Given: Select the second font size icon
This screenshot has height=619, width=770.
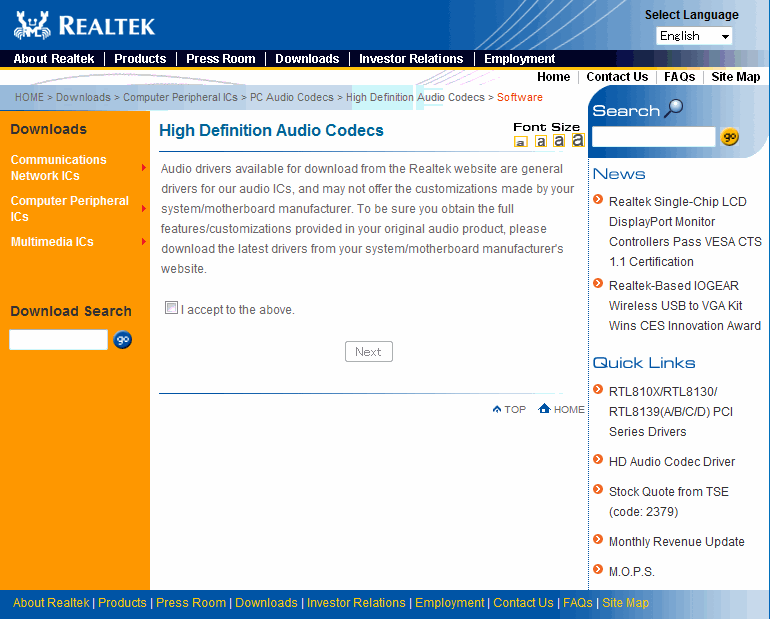Looking at the screenshot, I should (541, 141).
